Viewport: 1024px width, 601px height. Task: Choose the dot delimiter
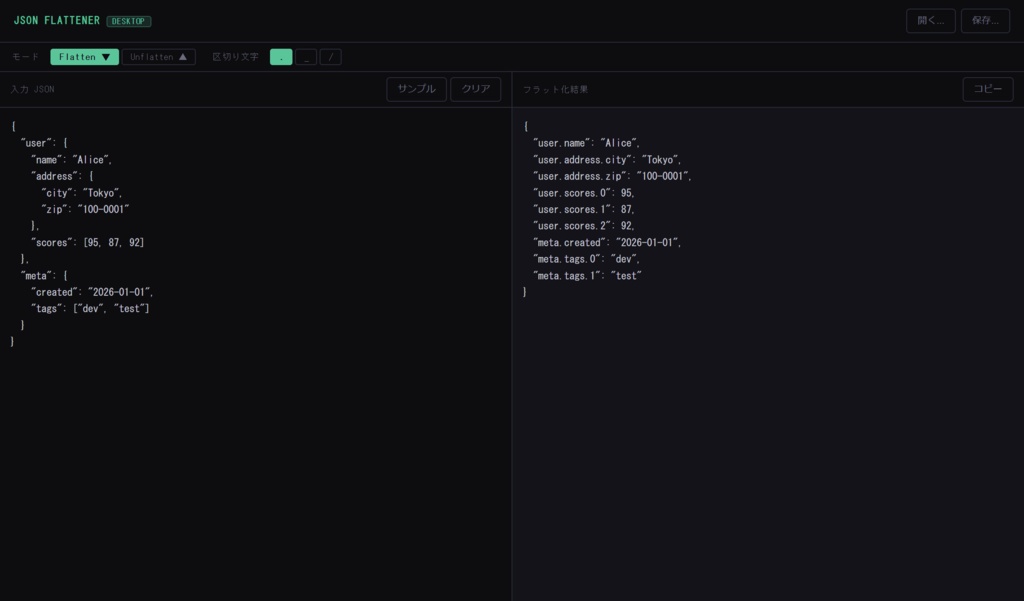point(281,57)
